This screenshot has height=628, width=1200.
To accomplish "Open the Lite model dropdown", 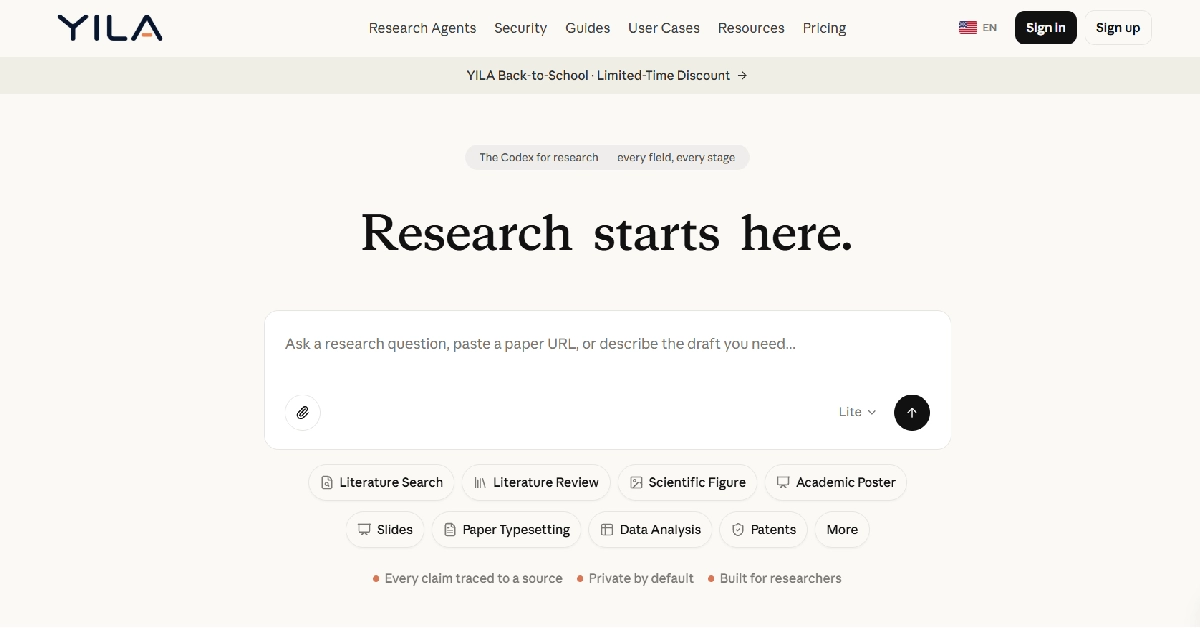I will coord(857,412).
